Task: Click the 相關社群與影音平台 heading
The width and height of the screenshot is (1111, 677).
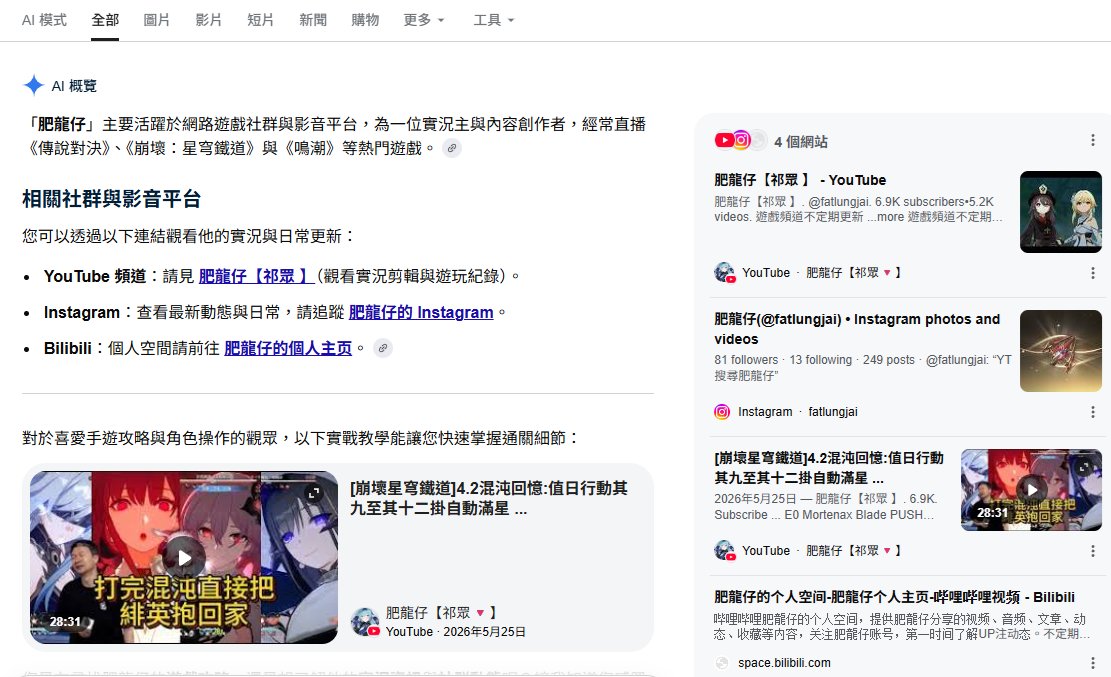Action: click(111, 198)
